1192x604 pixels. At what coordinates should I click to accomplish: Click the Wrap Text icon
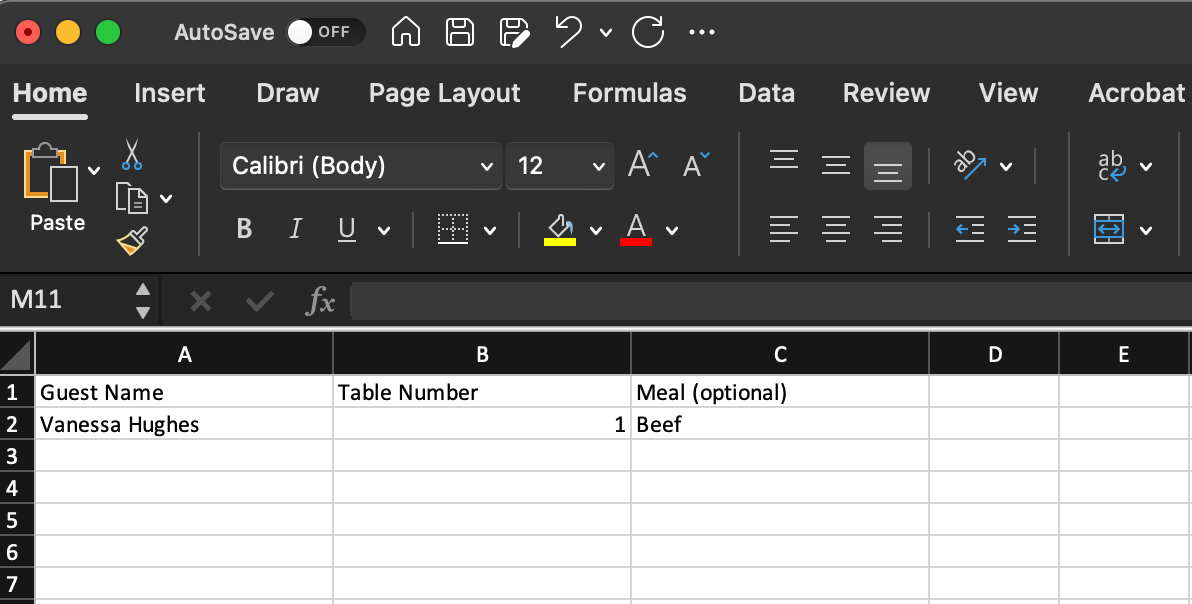coord(1111,165)
